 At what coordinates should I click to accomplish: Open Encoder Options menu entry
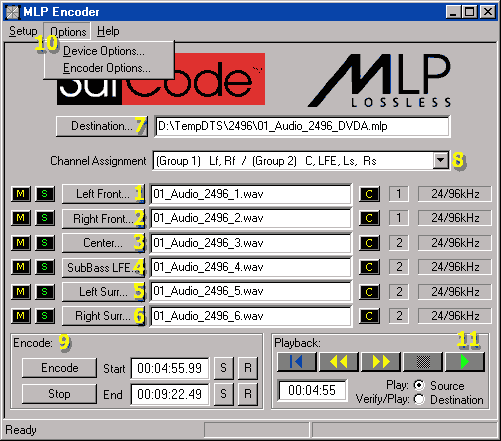[107, 68]
